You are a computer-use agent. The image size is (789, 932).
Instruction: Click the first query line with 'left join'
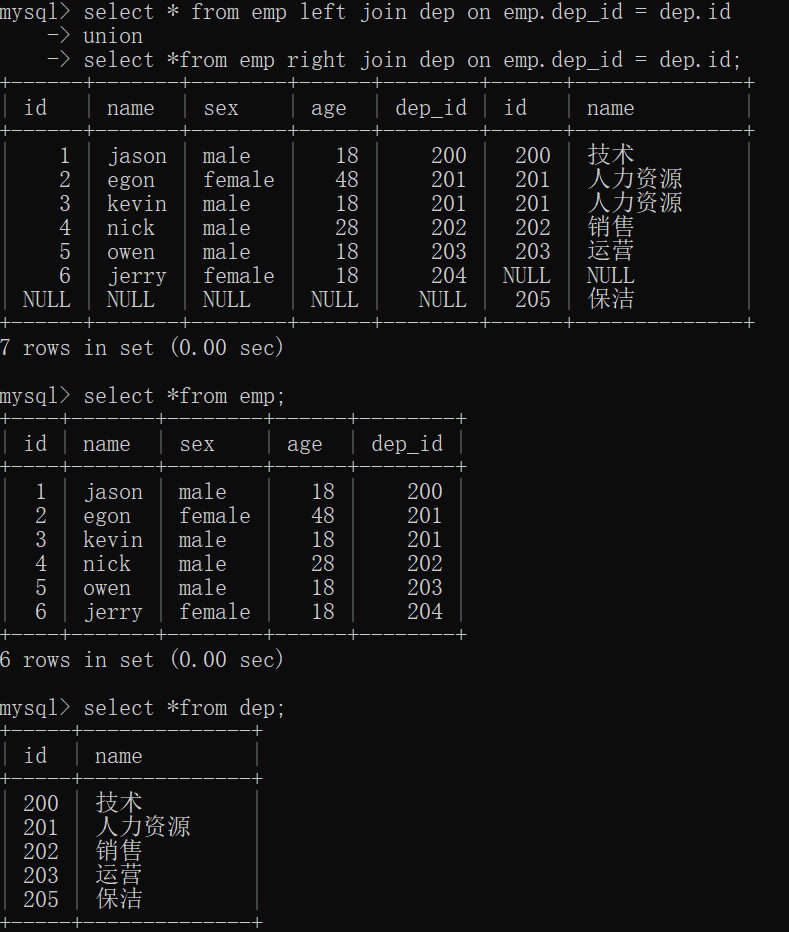point(366,12)
